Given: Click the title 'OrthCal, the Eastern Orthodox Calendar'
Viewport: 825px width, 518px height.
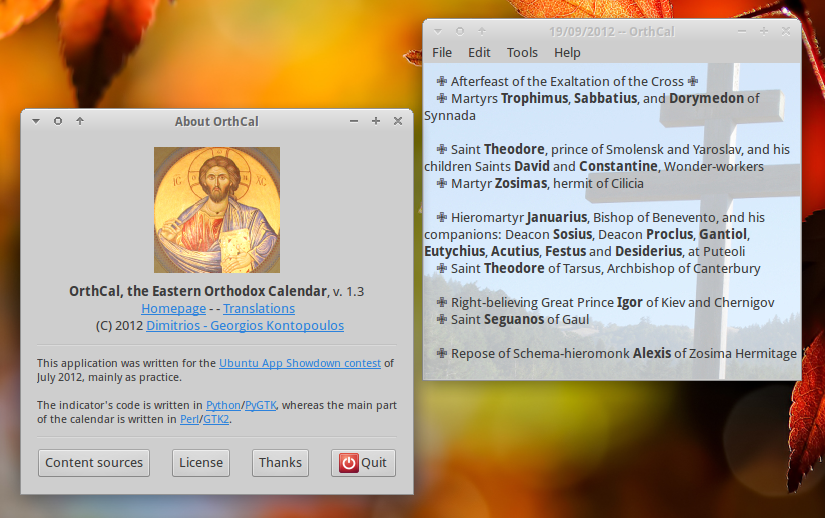Looking at the screenshot, I should [x=198, y=291].
